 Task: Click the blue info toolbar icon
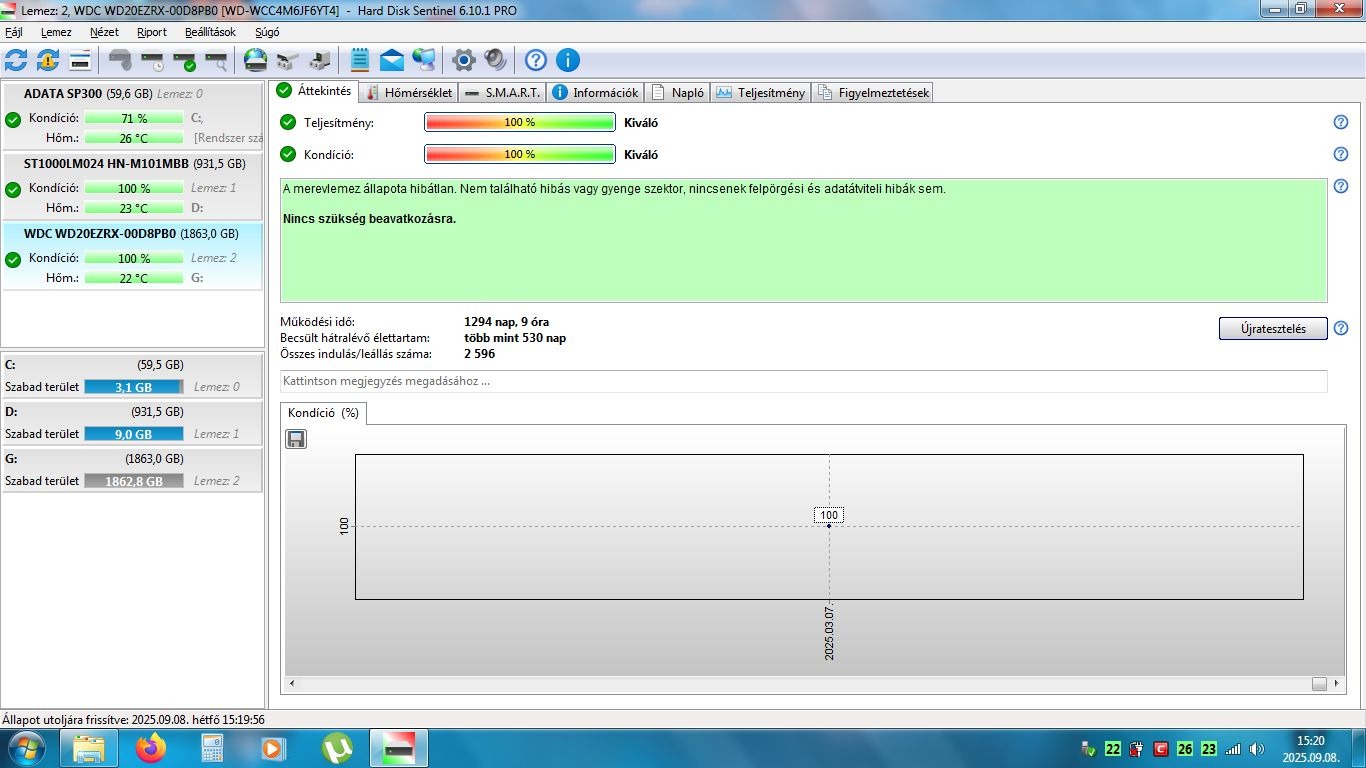[568, 60]
